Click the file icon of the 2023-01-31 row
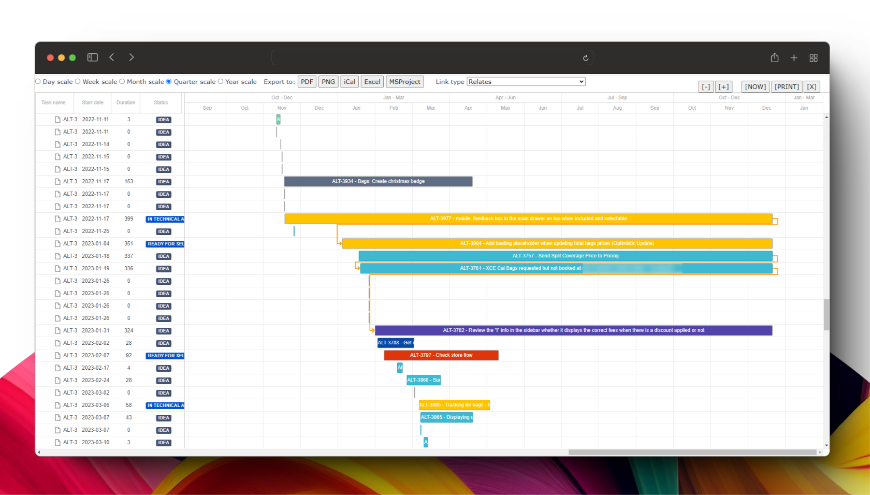This screenshot has height=495, width=870. (x=57, y=330)
